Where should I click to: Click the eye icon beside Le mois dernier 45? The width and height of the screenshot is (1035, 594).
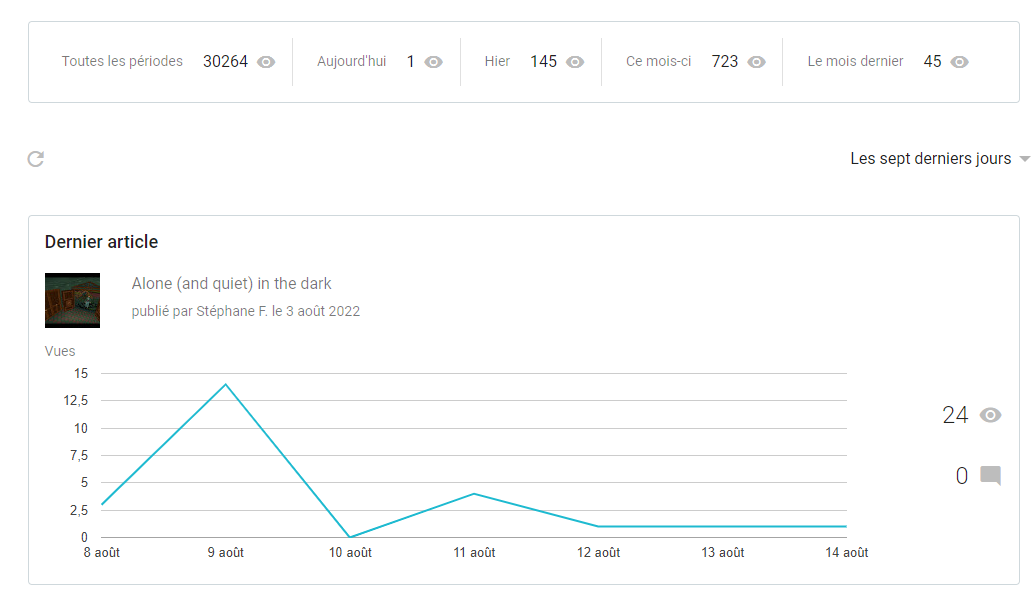click(x=960, y=62)
